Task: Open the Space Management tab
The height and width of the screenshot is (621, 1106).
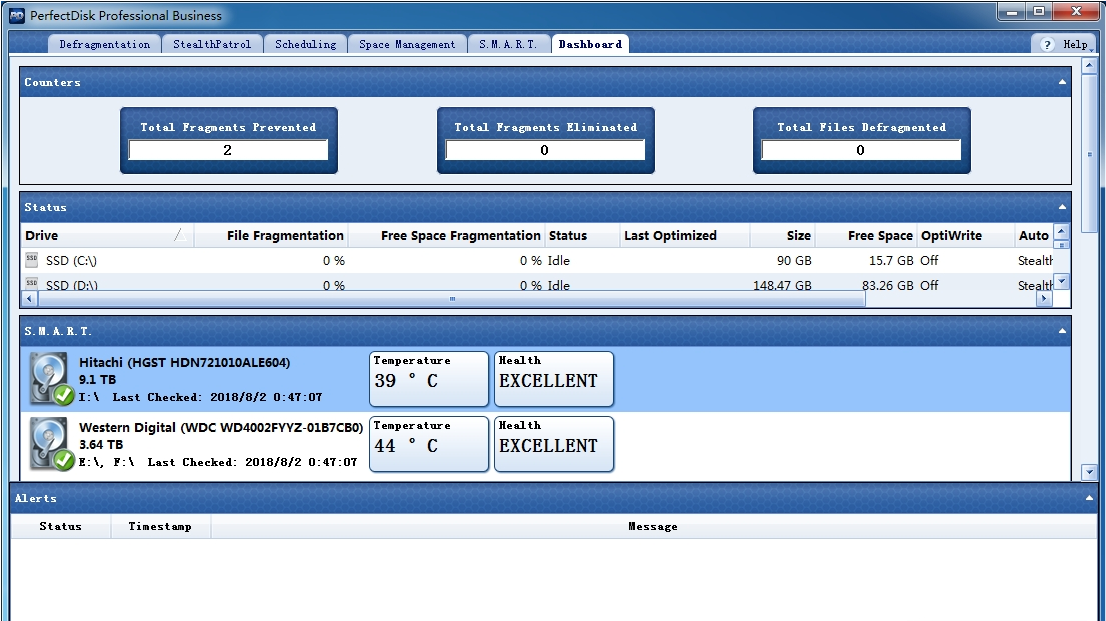Action: tap(407, 44)
